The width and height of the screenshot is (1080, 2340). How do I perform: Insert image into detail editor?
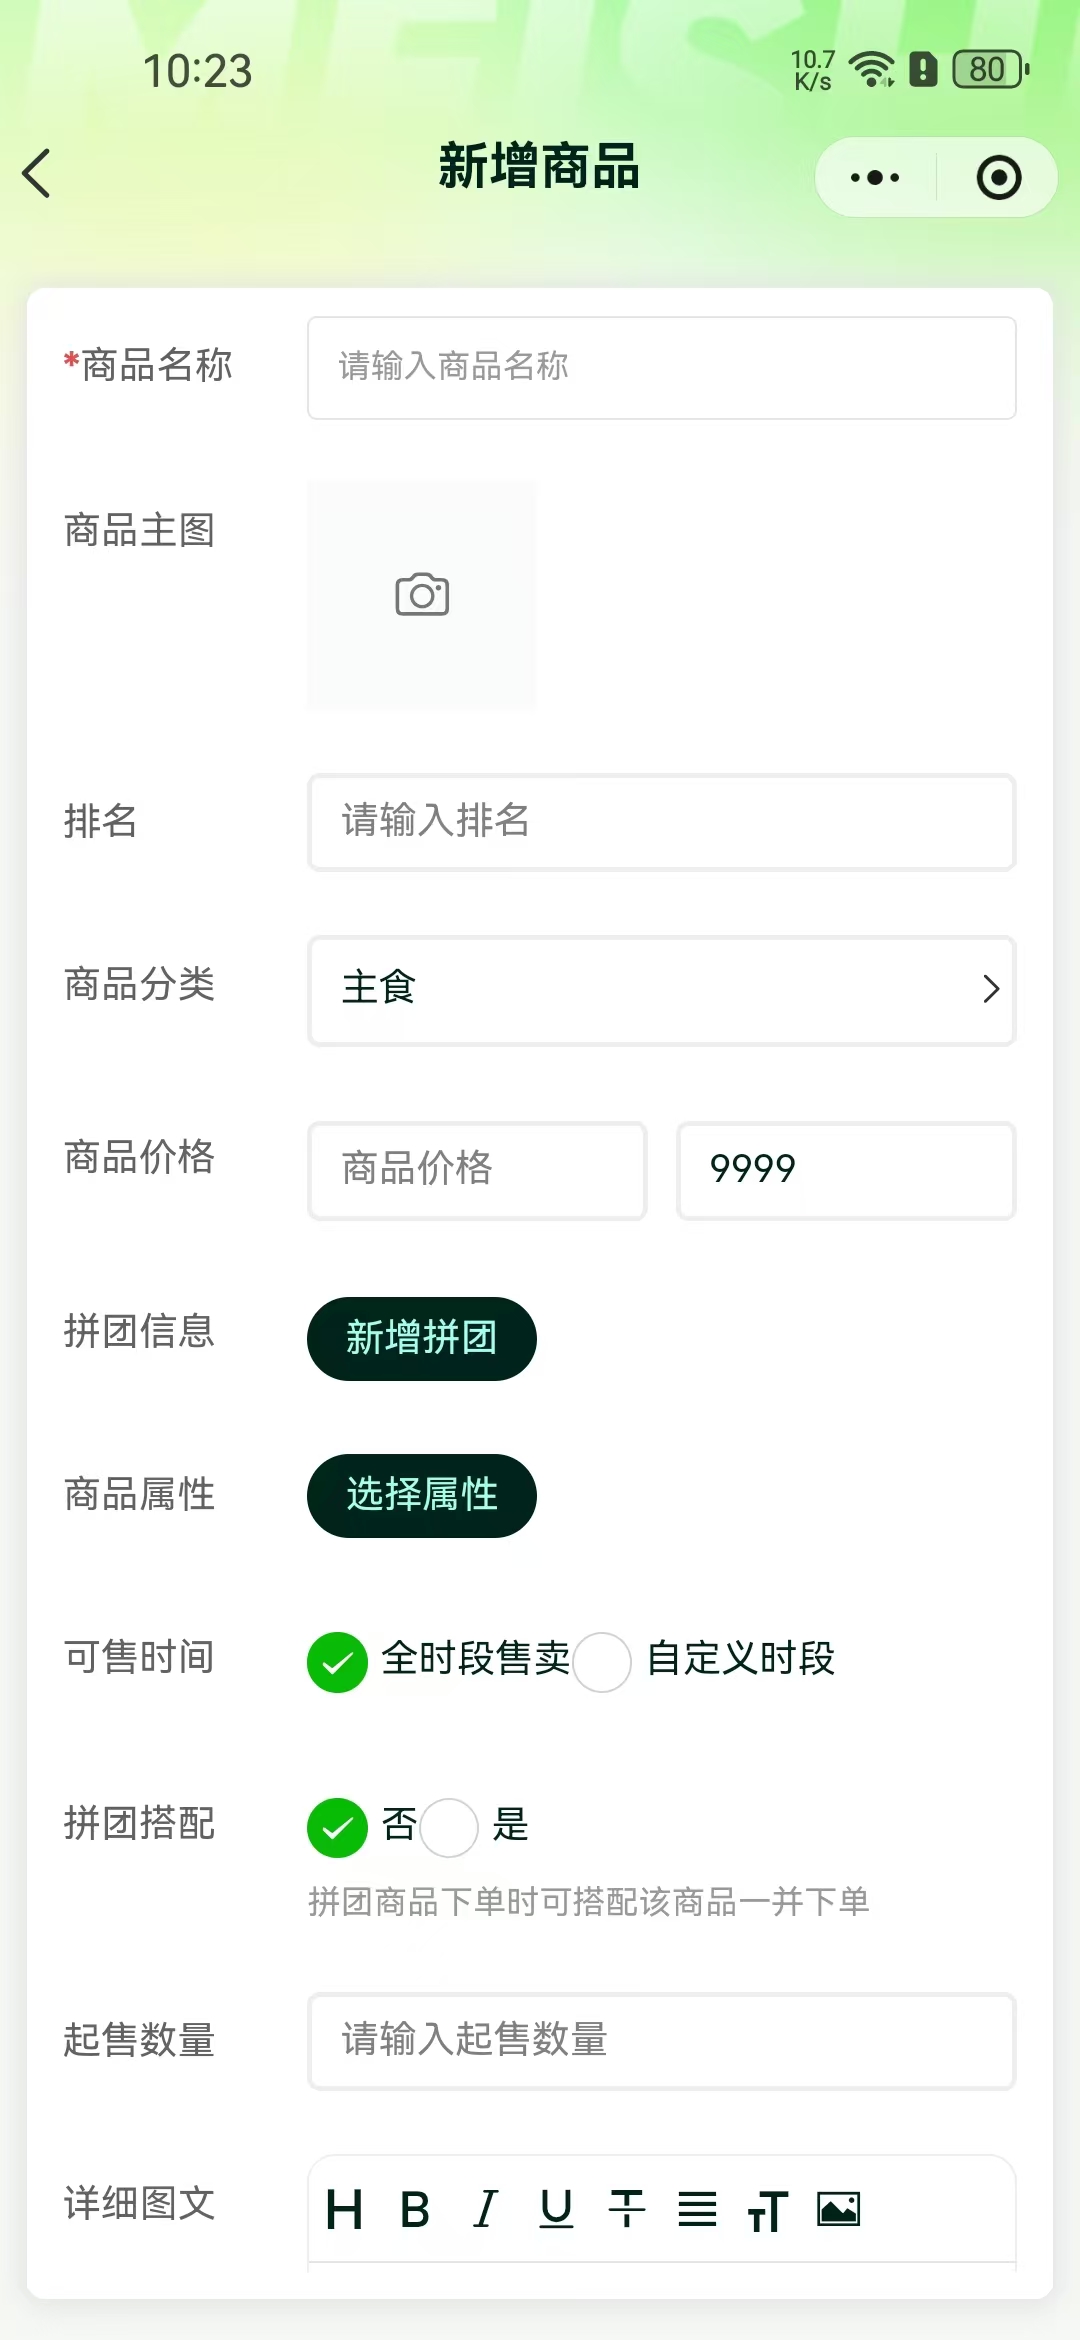(x=839, y=2209)
